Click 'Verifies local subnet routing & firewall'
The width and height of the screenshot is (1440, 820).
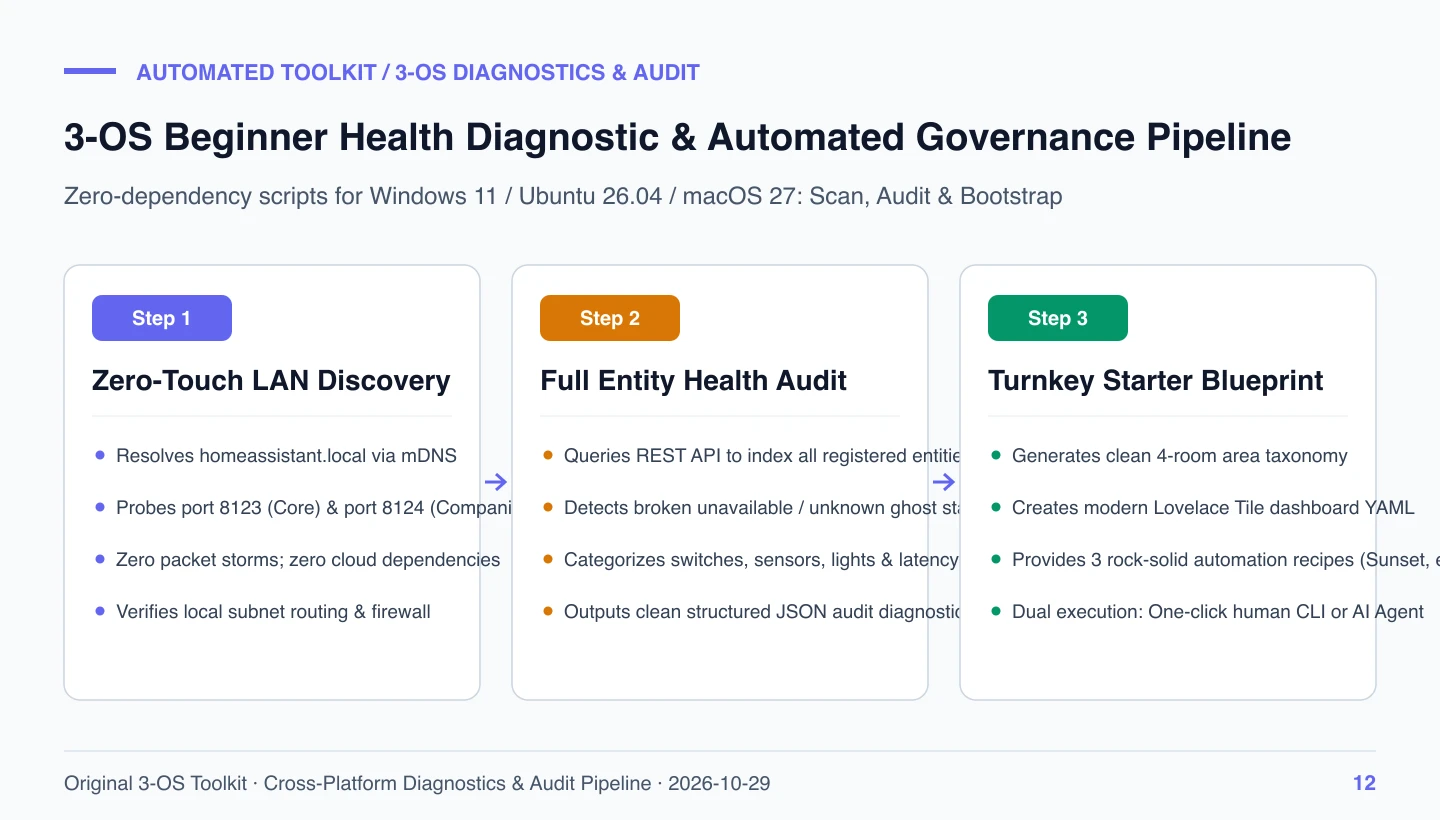[x=273, y=612]
